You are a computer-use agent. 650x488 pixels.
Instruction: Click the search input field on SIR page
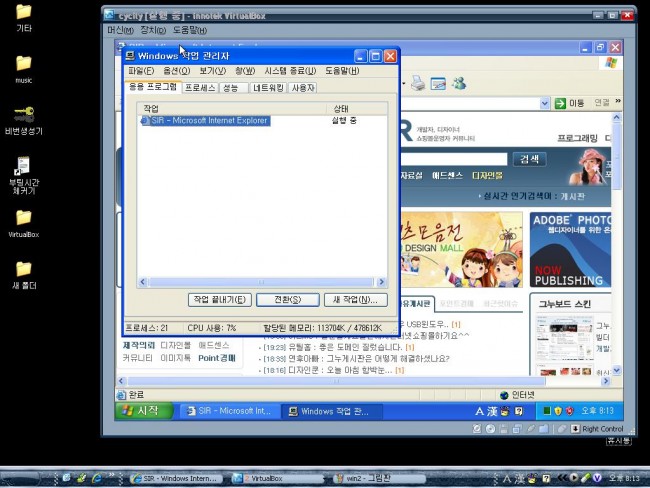tap(454, 160)
